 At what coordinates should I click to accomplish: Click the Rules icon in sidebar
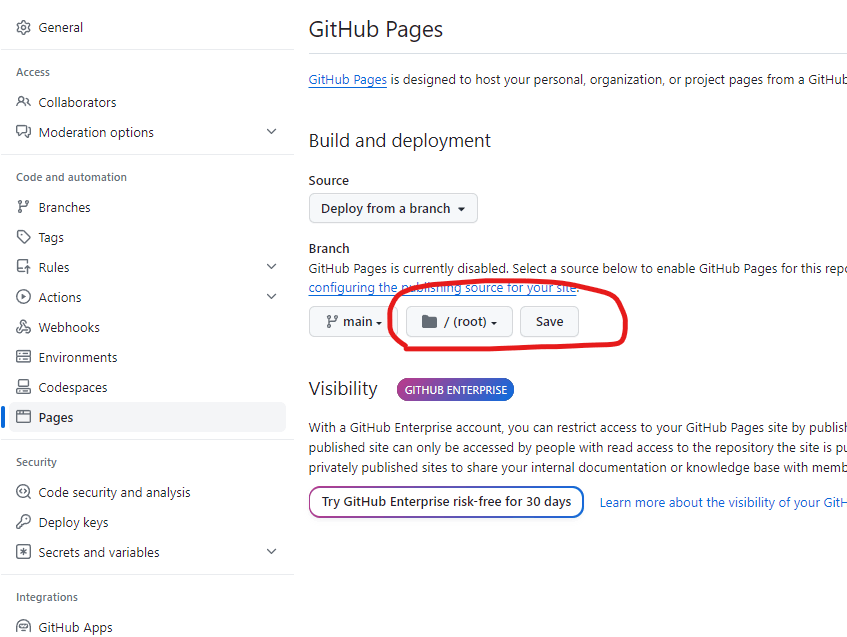[x=23, y=267]
